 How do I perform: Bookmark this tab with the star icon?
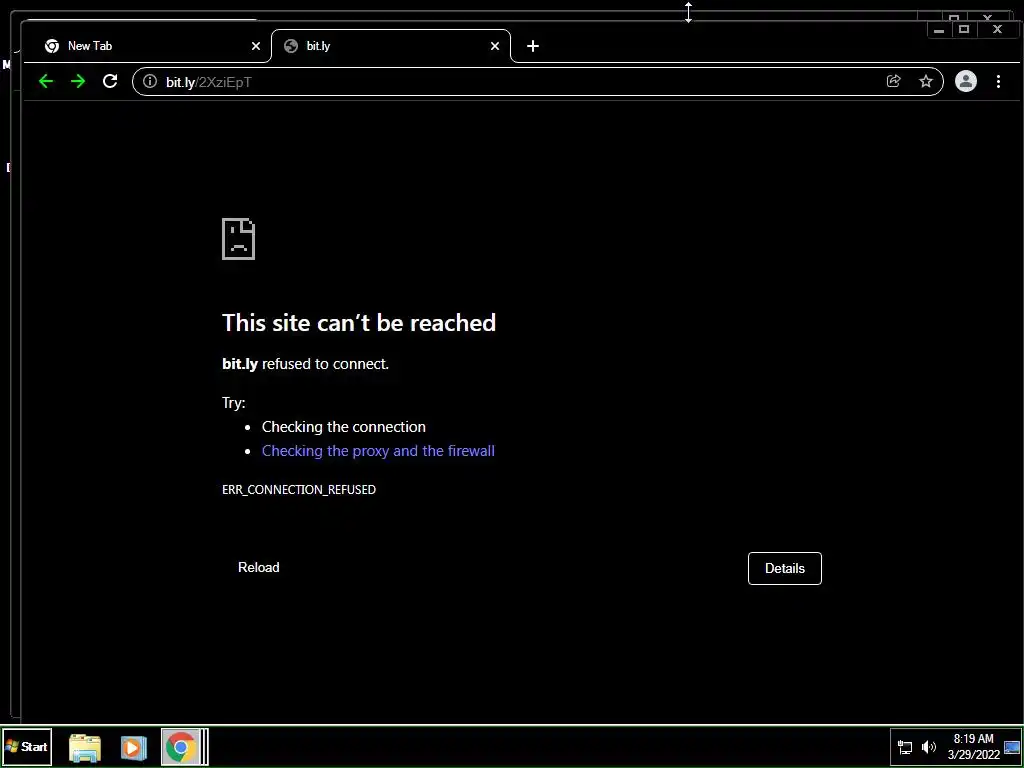click(926, 82)
